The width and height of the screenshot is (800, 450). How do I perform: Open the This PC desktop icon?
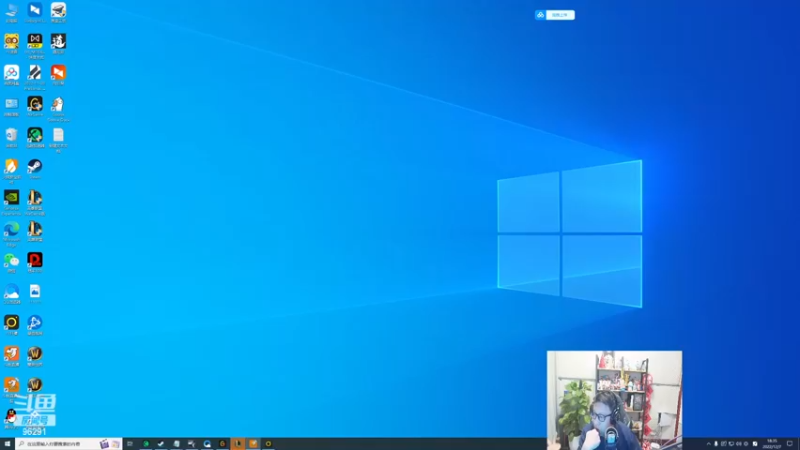coord(11,12)
